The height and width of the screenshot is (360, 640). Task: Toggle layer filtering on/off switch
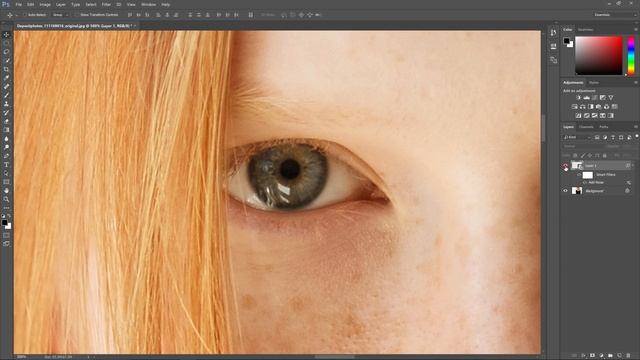pos(636,137)
